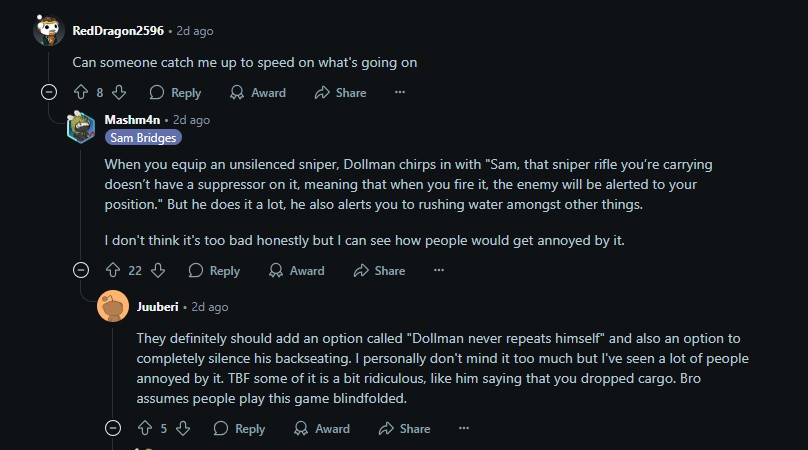Reply to Juuberi's comment
Viewport: 808px width, 450px height.
coord(239,428)
